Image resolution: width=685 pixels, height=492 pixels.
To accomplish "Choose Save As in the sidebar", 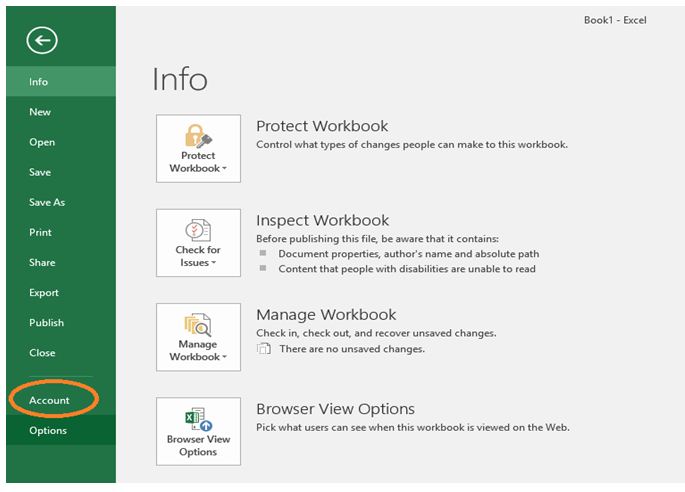I will pyautogui.click(x=47, y=202).
